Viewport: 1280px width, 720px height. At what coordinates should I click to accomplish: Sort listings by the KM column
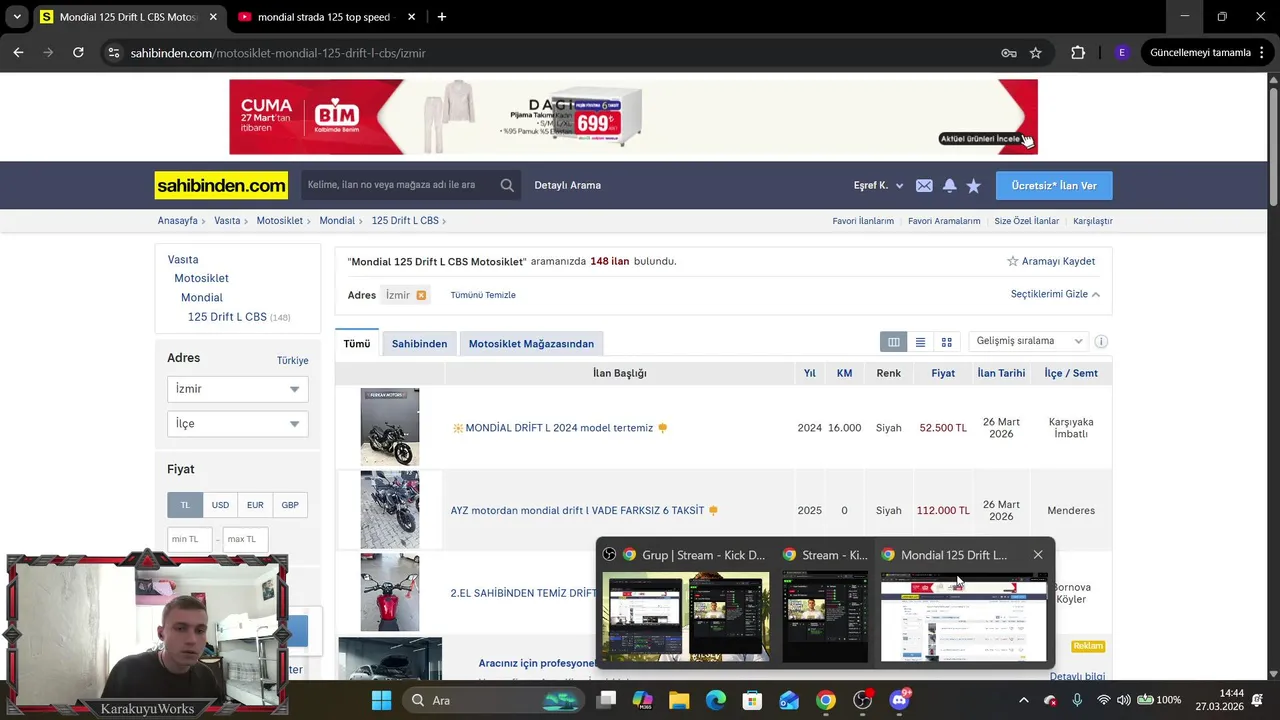click(x=844, y=373)
